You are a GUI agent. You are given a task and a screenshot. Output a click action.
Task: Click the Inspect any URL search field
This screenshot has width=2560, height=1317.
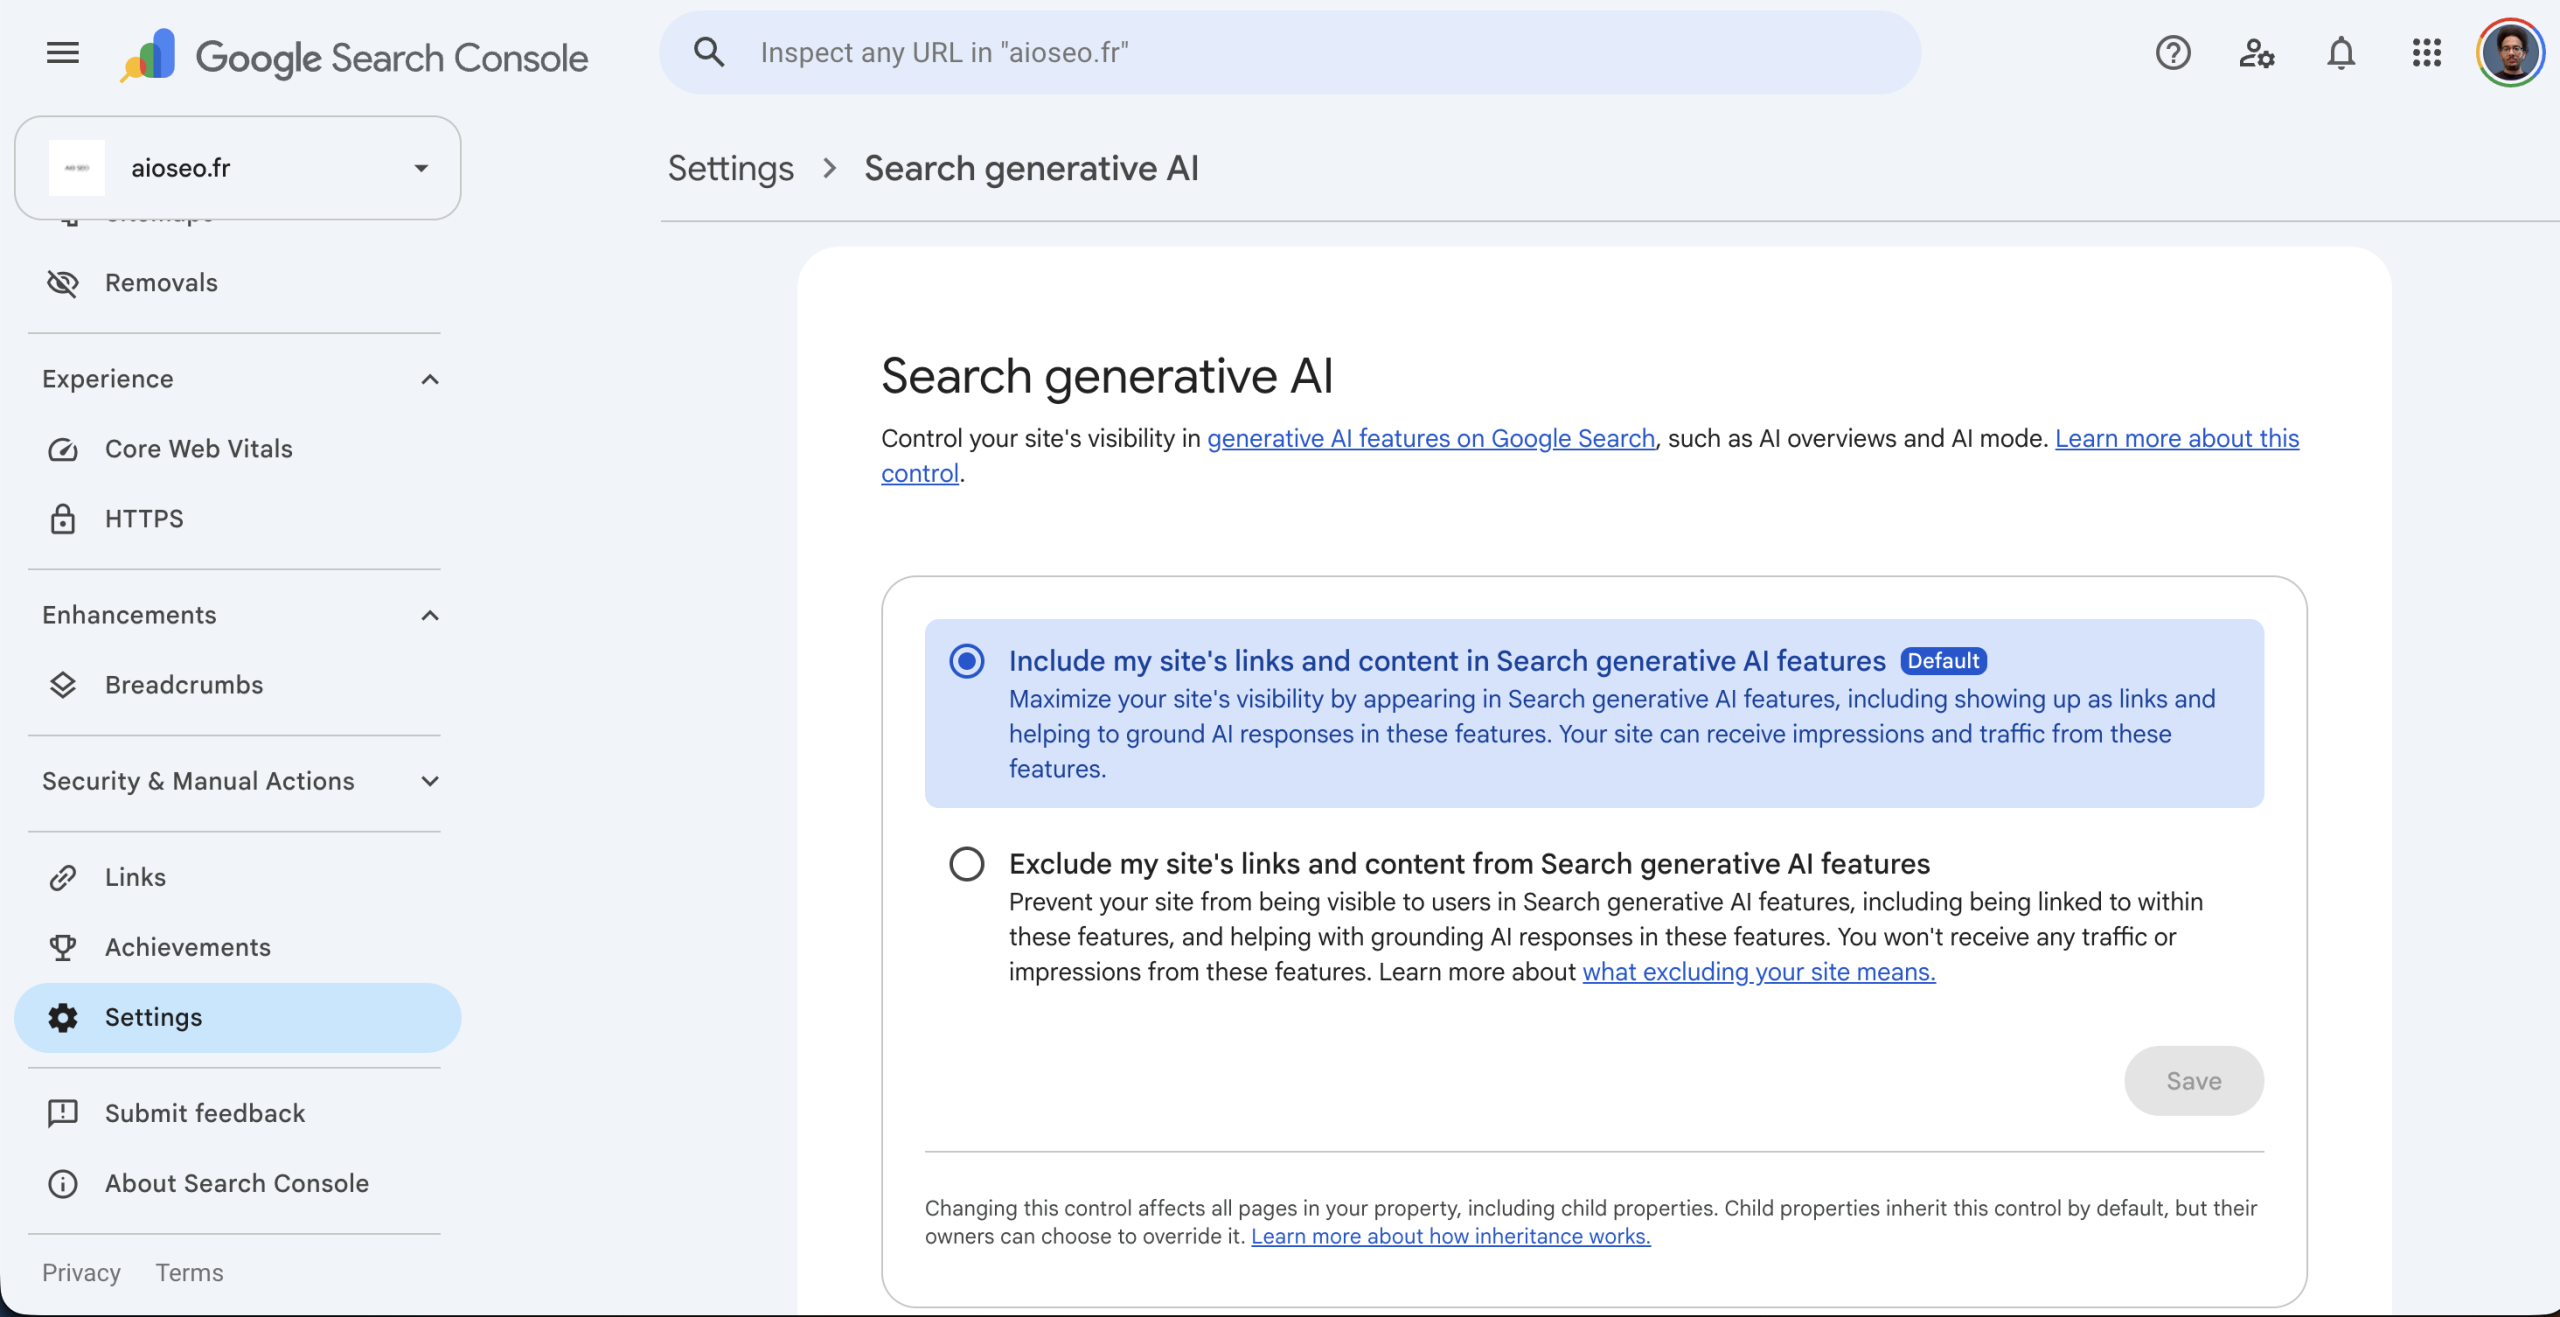(x=1290, y=52)
